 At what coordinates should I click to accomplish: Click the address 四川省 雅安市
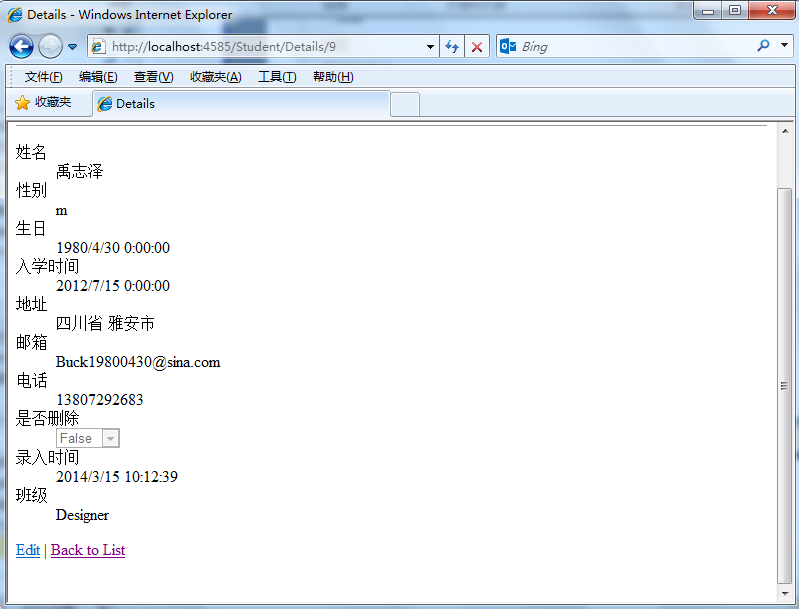click(x=105, y=324)
